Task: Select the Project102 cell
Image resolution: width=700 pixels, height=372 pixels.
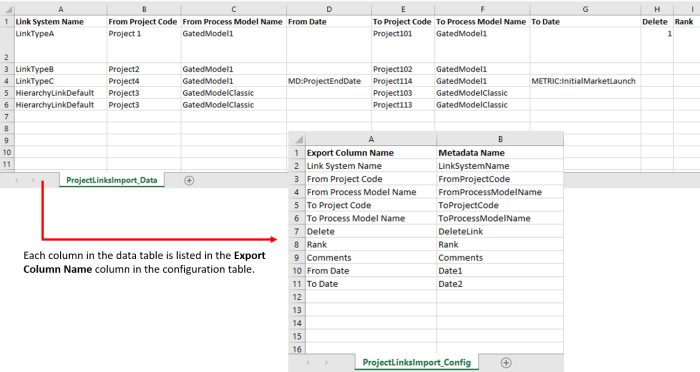Action: pos(403,69)
